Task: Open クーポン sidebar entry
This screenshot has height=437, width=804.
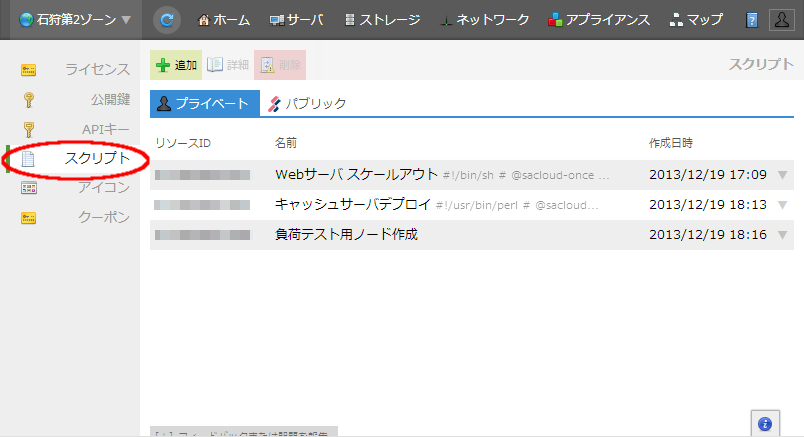Action: [x=104, y=218]
